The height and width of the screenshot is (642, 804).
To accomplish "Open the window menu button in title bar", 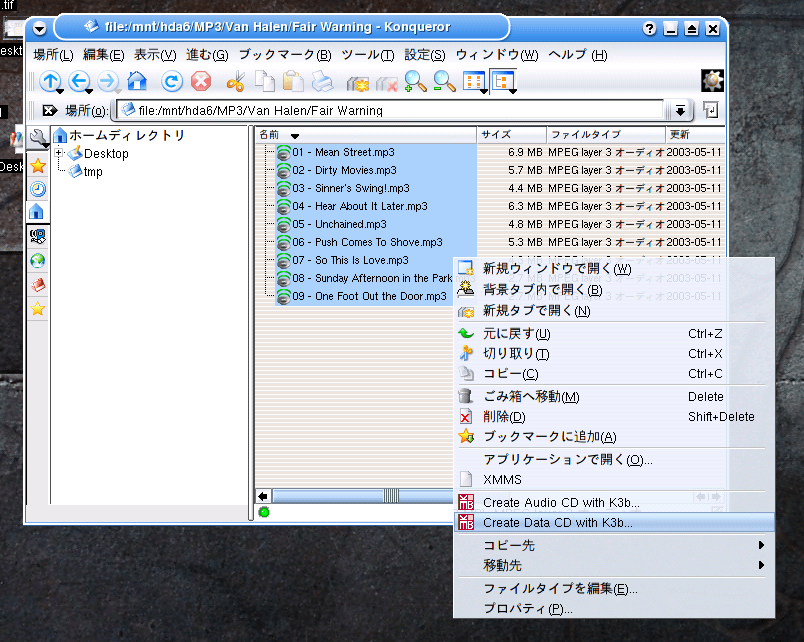I will point(39,28).
